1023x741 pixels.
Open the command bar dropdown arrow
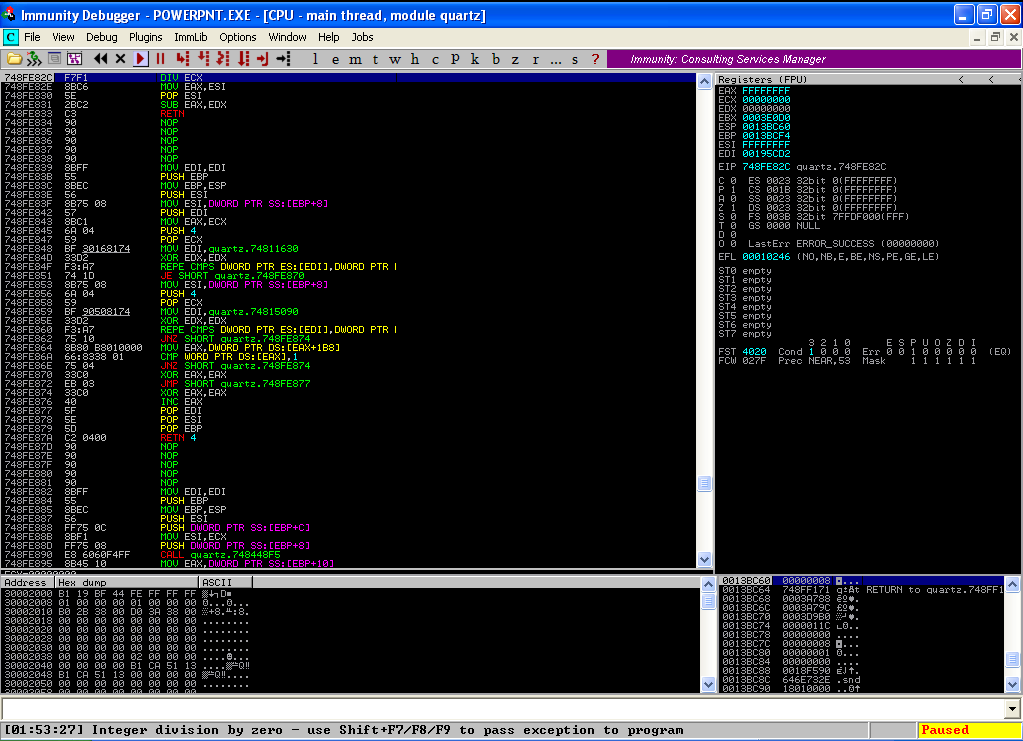point(1012,708)
